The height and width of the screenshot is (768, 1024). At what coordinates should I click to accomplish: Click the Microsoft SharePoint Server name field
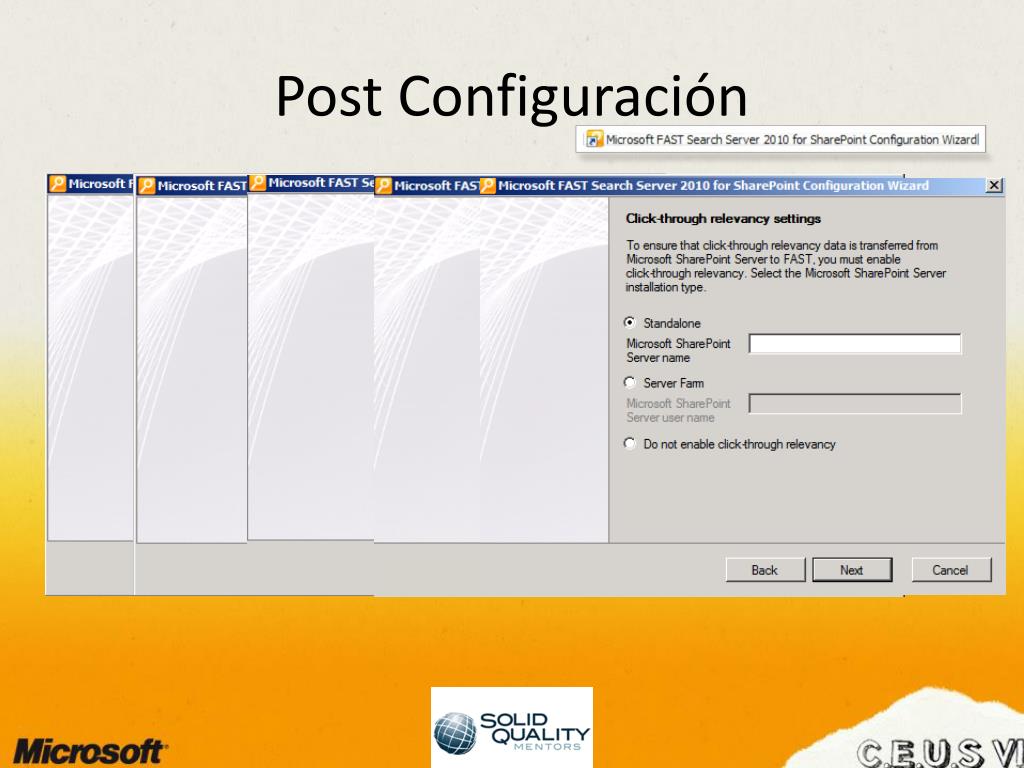(x=855, y=344)
